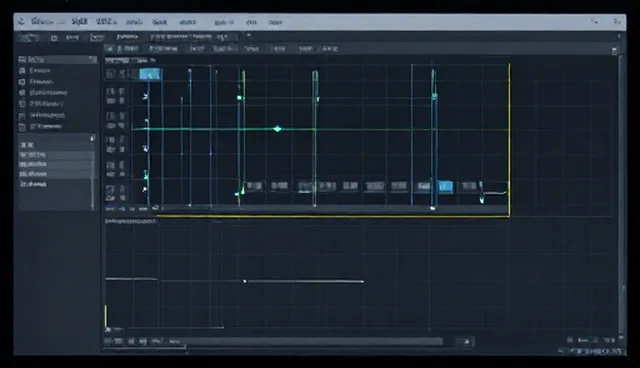640x368 pixels.
Task: Select the pale square keyframe on upper green curve
Action: (x=239, y=98)
